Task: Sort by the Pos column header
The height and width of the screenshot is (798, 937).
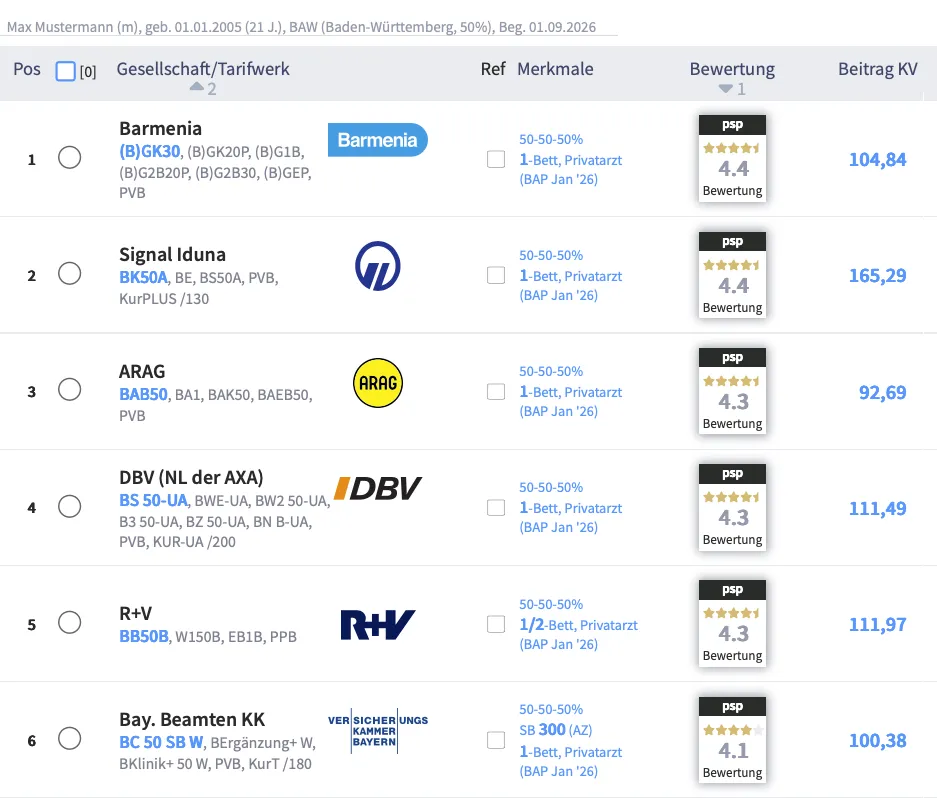Action: (27, 69)
